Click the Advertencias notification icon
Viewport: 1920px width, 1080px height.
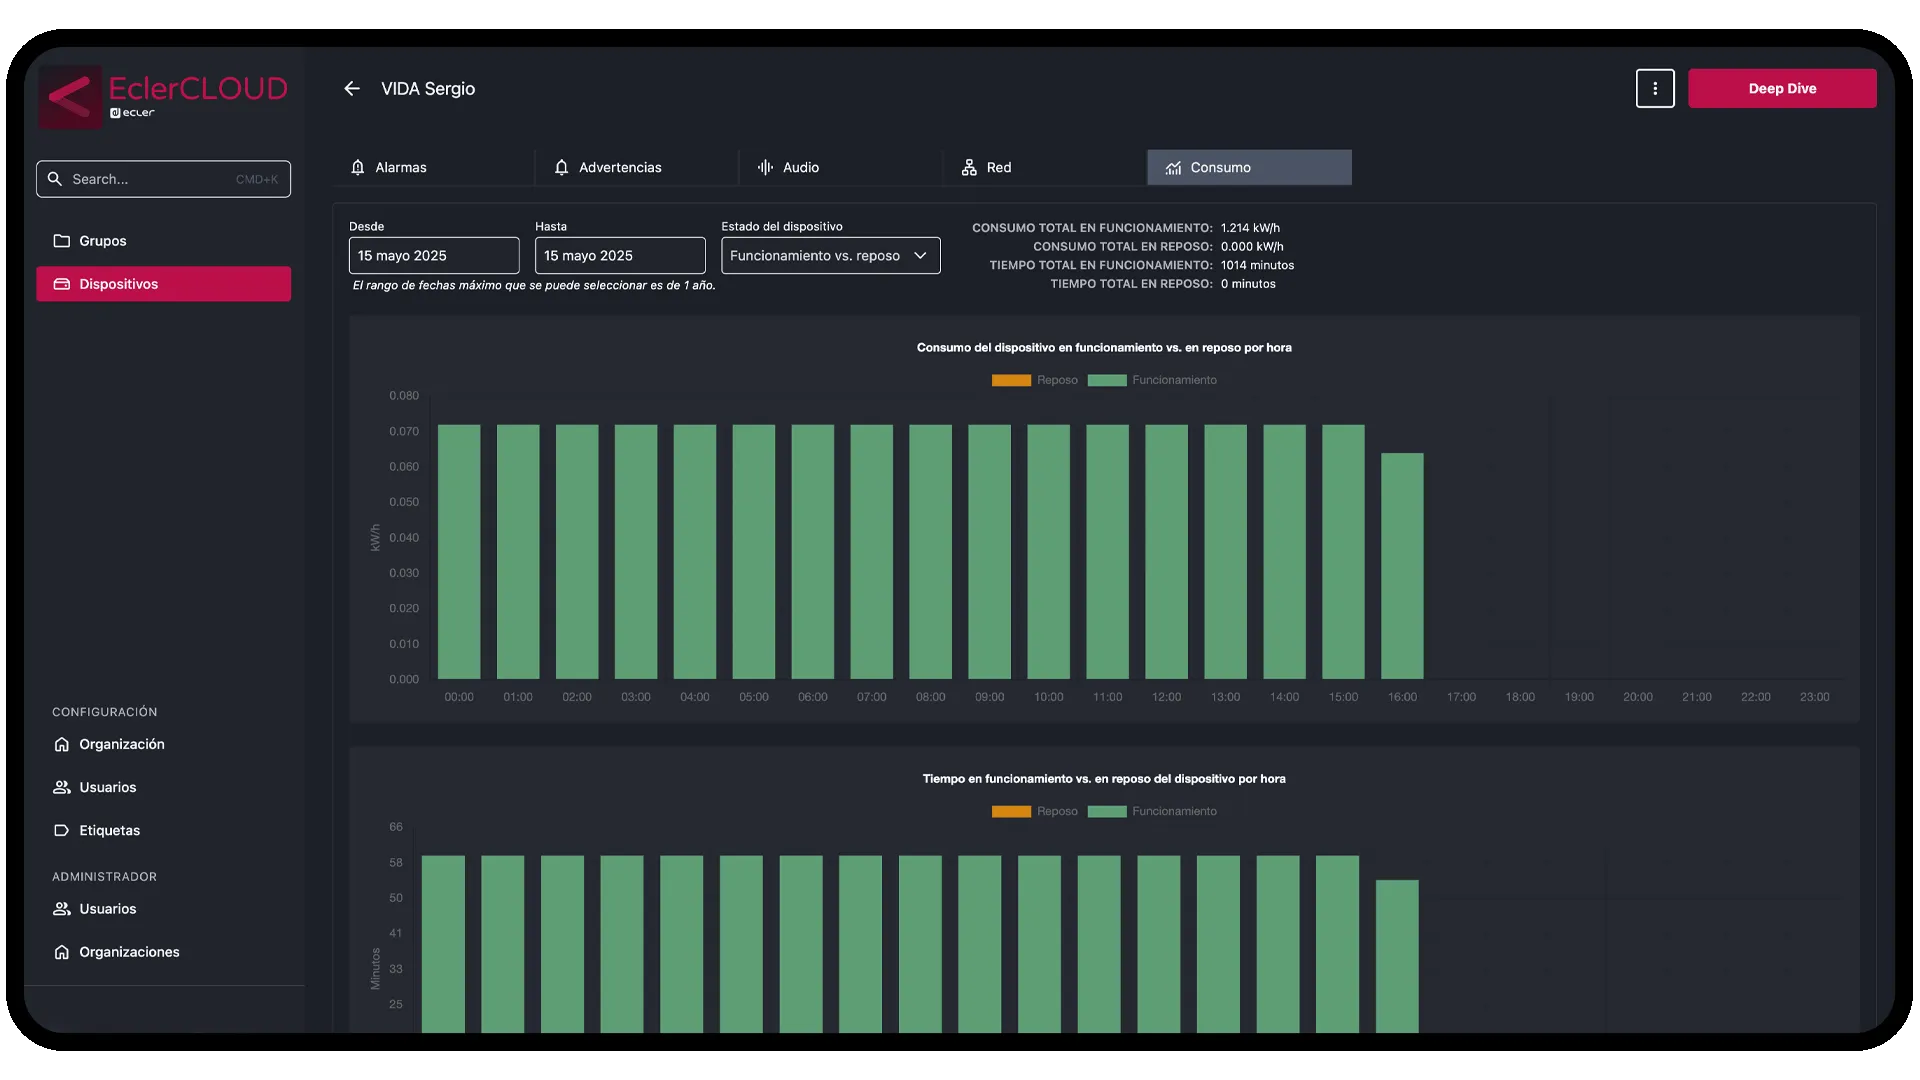[562, 167]
